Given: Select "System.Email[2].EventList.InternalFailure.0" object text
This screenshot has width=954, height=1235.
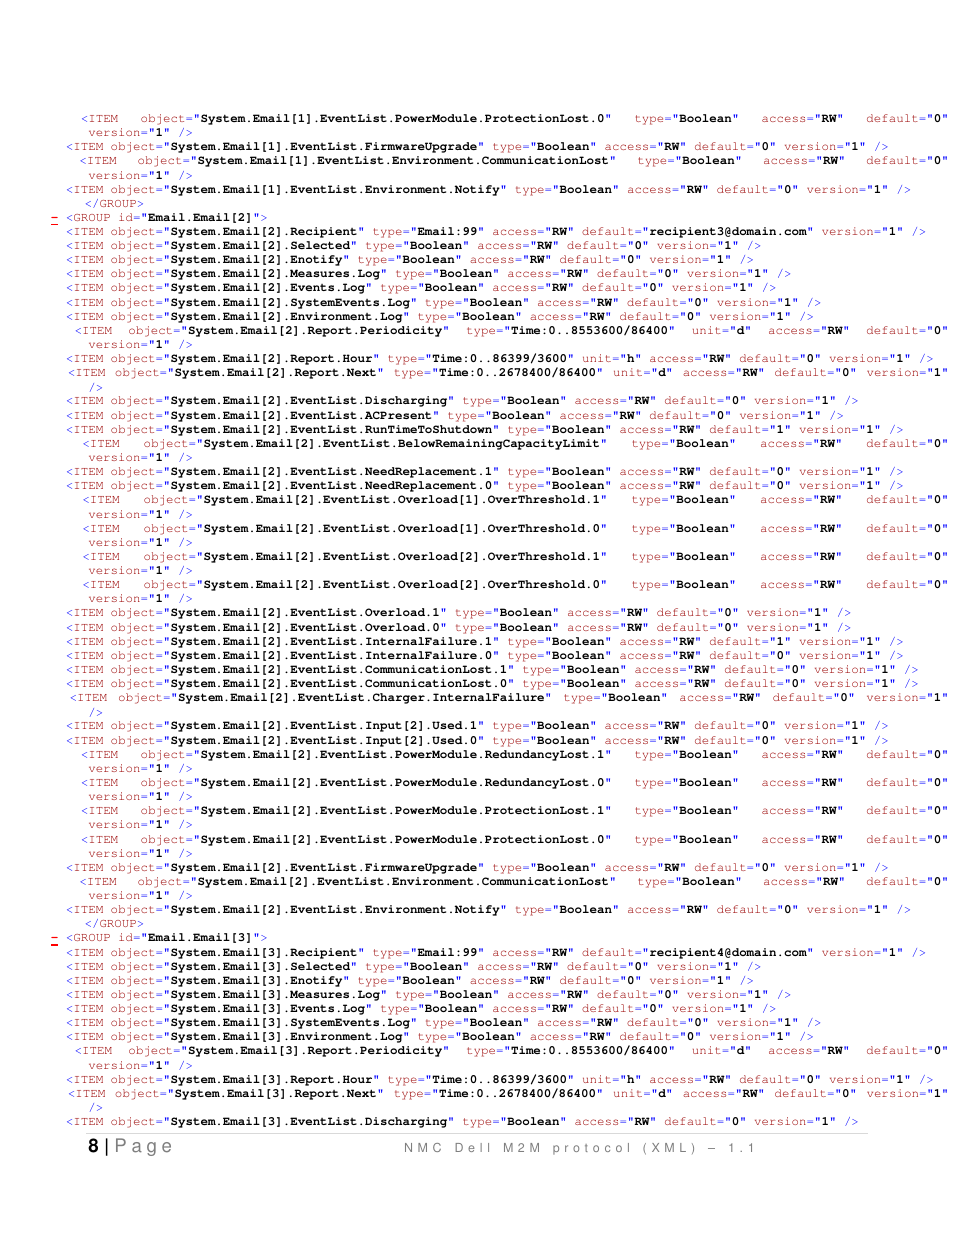Looking at the screenshot, I should click(x=332, y=656).
